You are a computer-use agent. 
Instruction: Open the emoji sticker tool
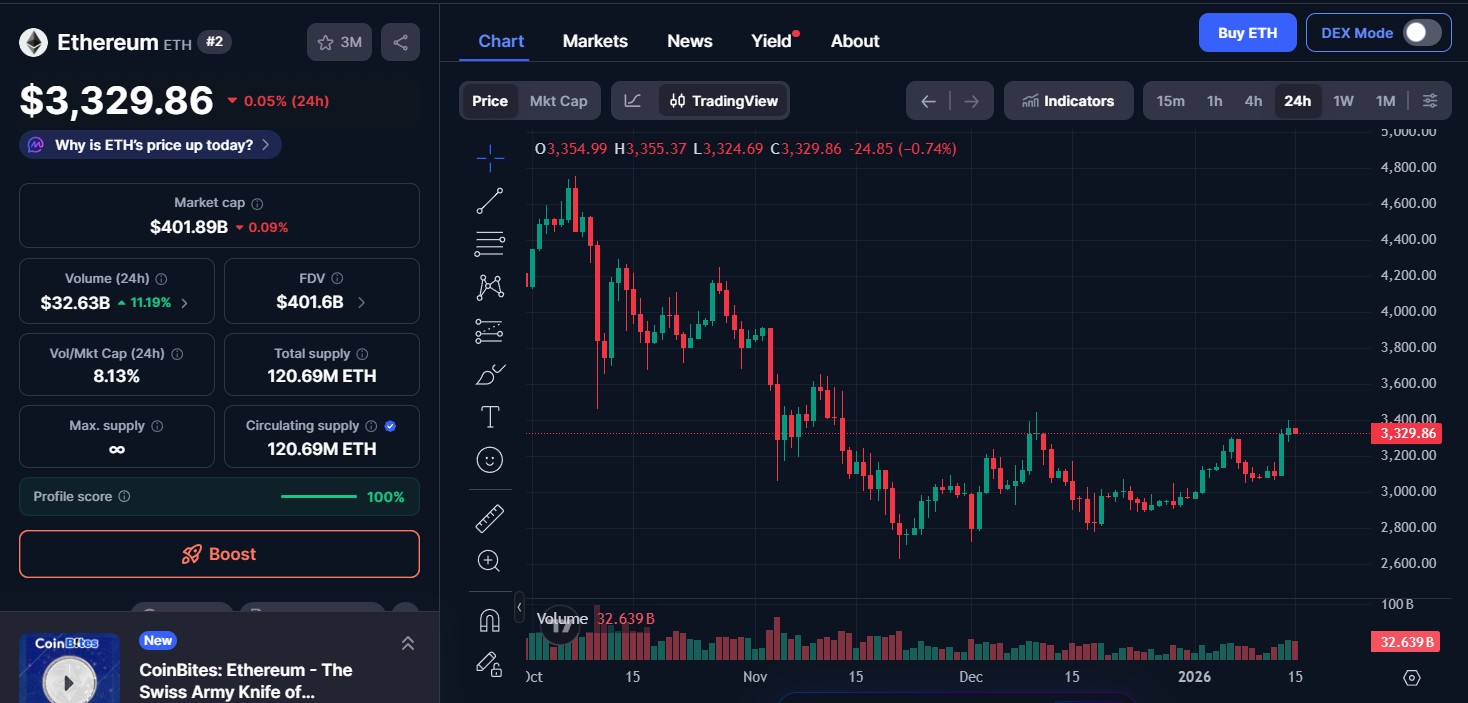[x=489, y=460]
